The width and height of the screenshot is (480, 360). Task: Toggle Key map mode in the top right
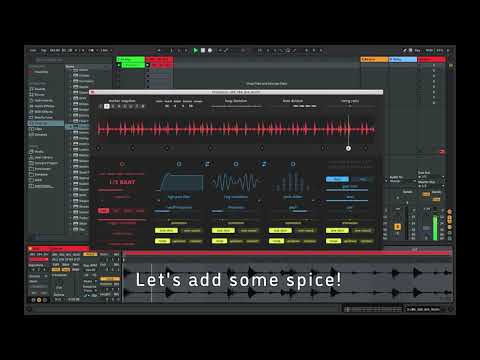(x=417, y=50)
